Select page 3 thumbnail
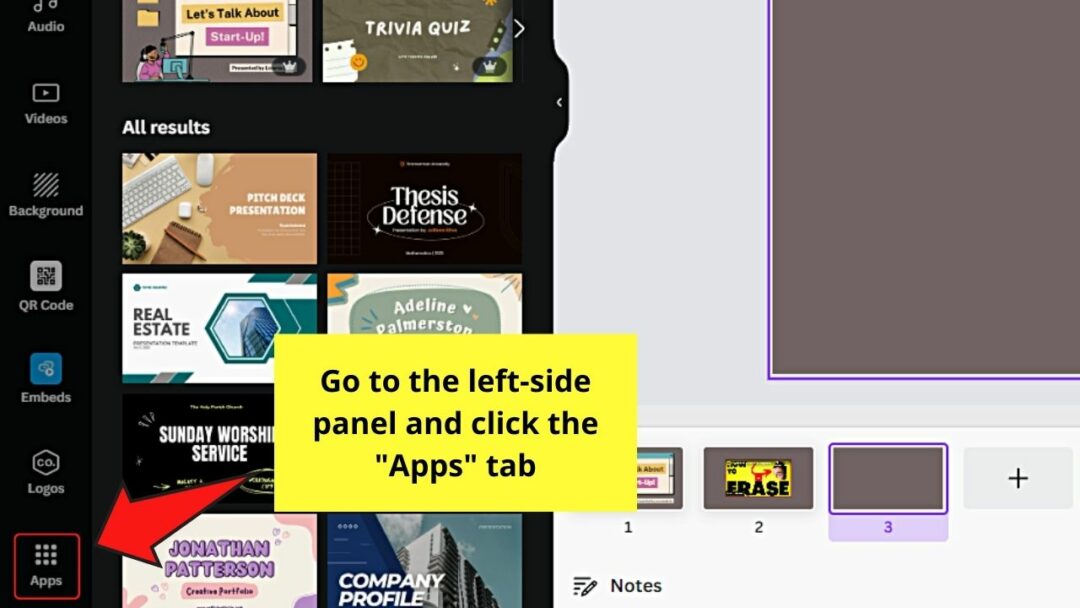The width and height of the screenshot is (1080, 608). 888,478
